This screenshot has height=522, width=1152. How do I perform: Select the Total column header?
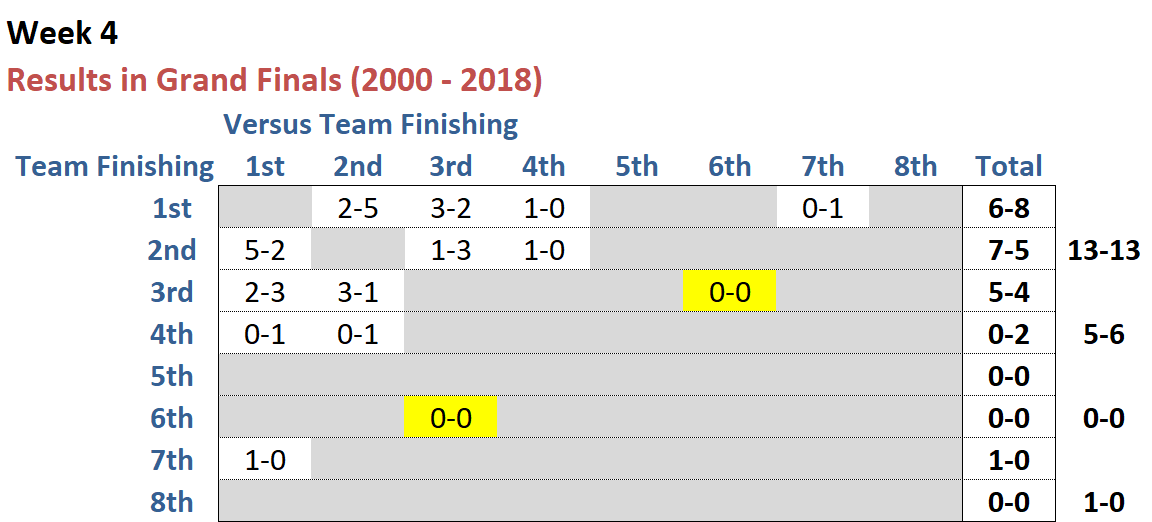pyautogui.click(x=1009, y=166)
